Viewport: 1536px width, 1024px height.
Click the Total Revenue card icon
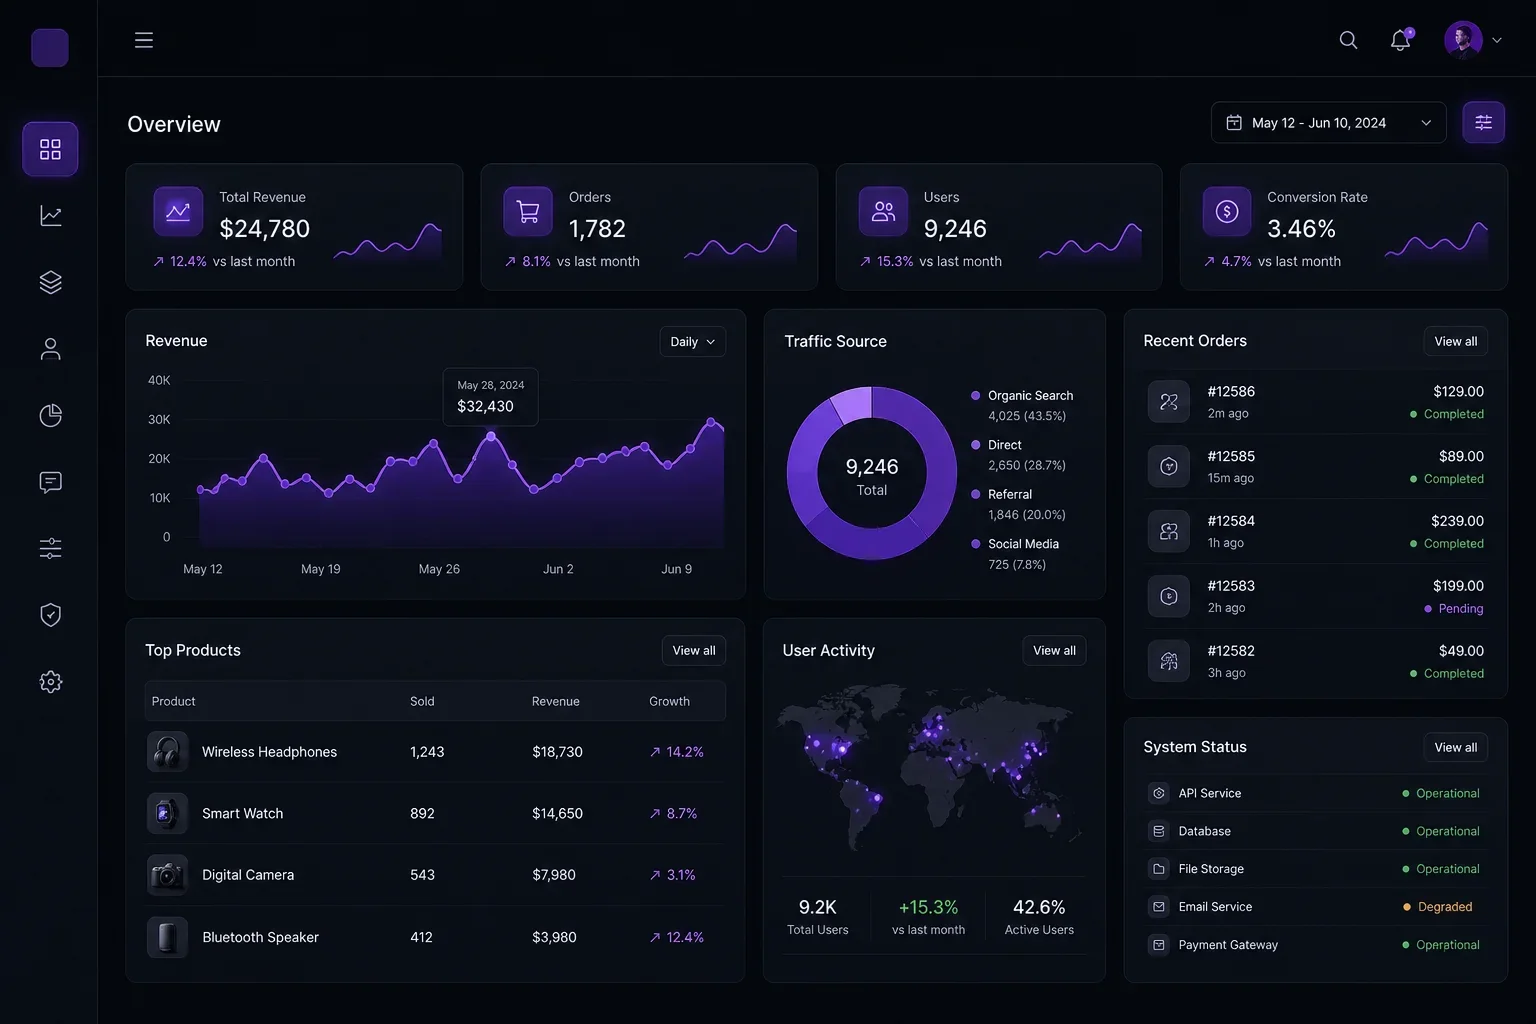(178, 212)
